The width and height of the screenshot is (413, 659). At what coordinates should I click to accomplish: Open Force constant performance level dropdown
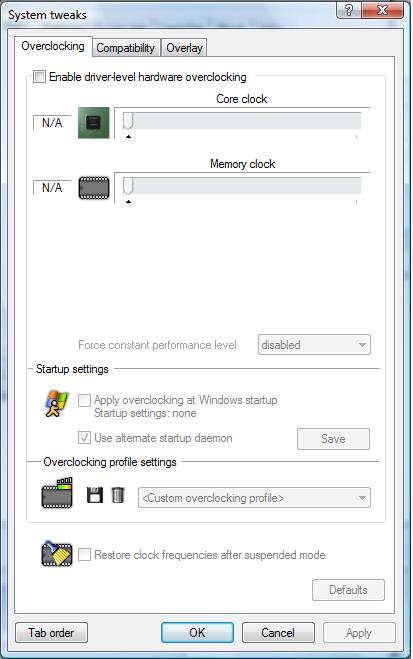point(314,345)
